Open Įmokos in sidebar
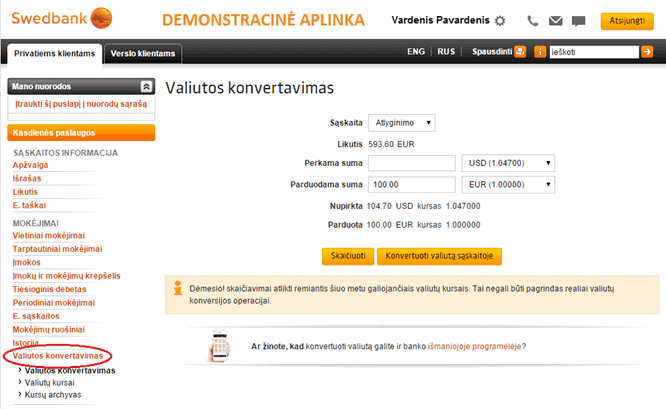Screen dimensions: 666x409 pos(26,262)
